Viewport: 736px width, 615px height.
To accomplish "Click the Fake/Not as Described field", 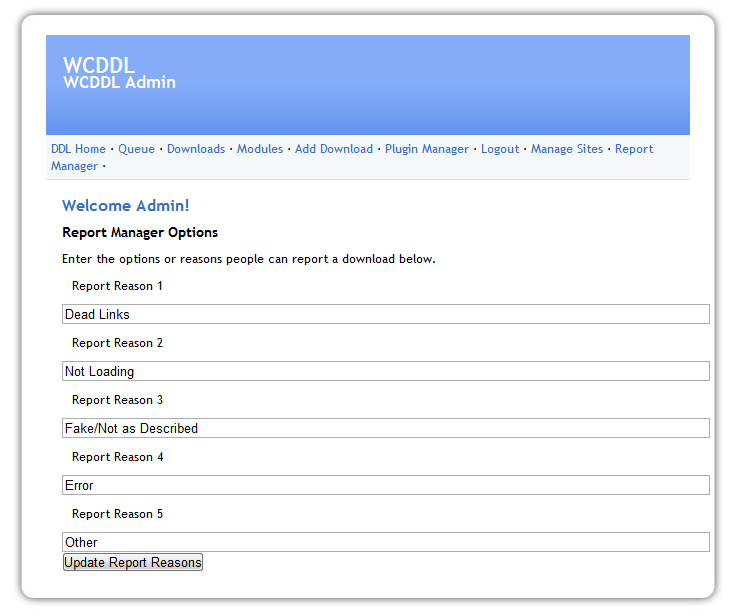I will point(385,428).
